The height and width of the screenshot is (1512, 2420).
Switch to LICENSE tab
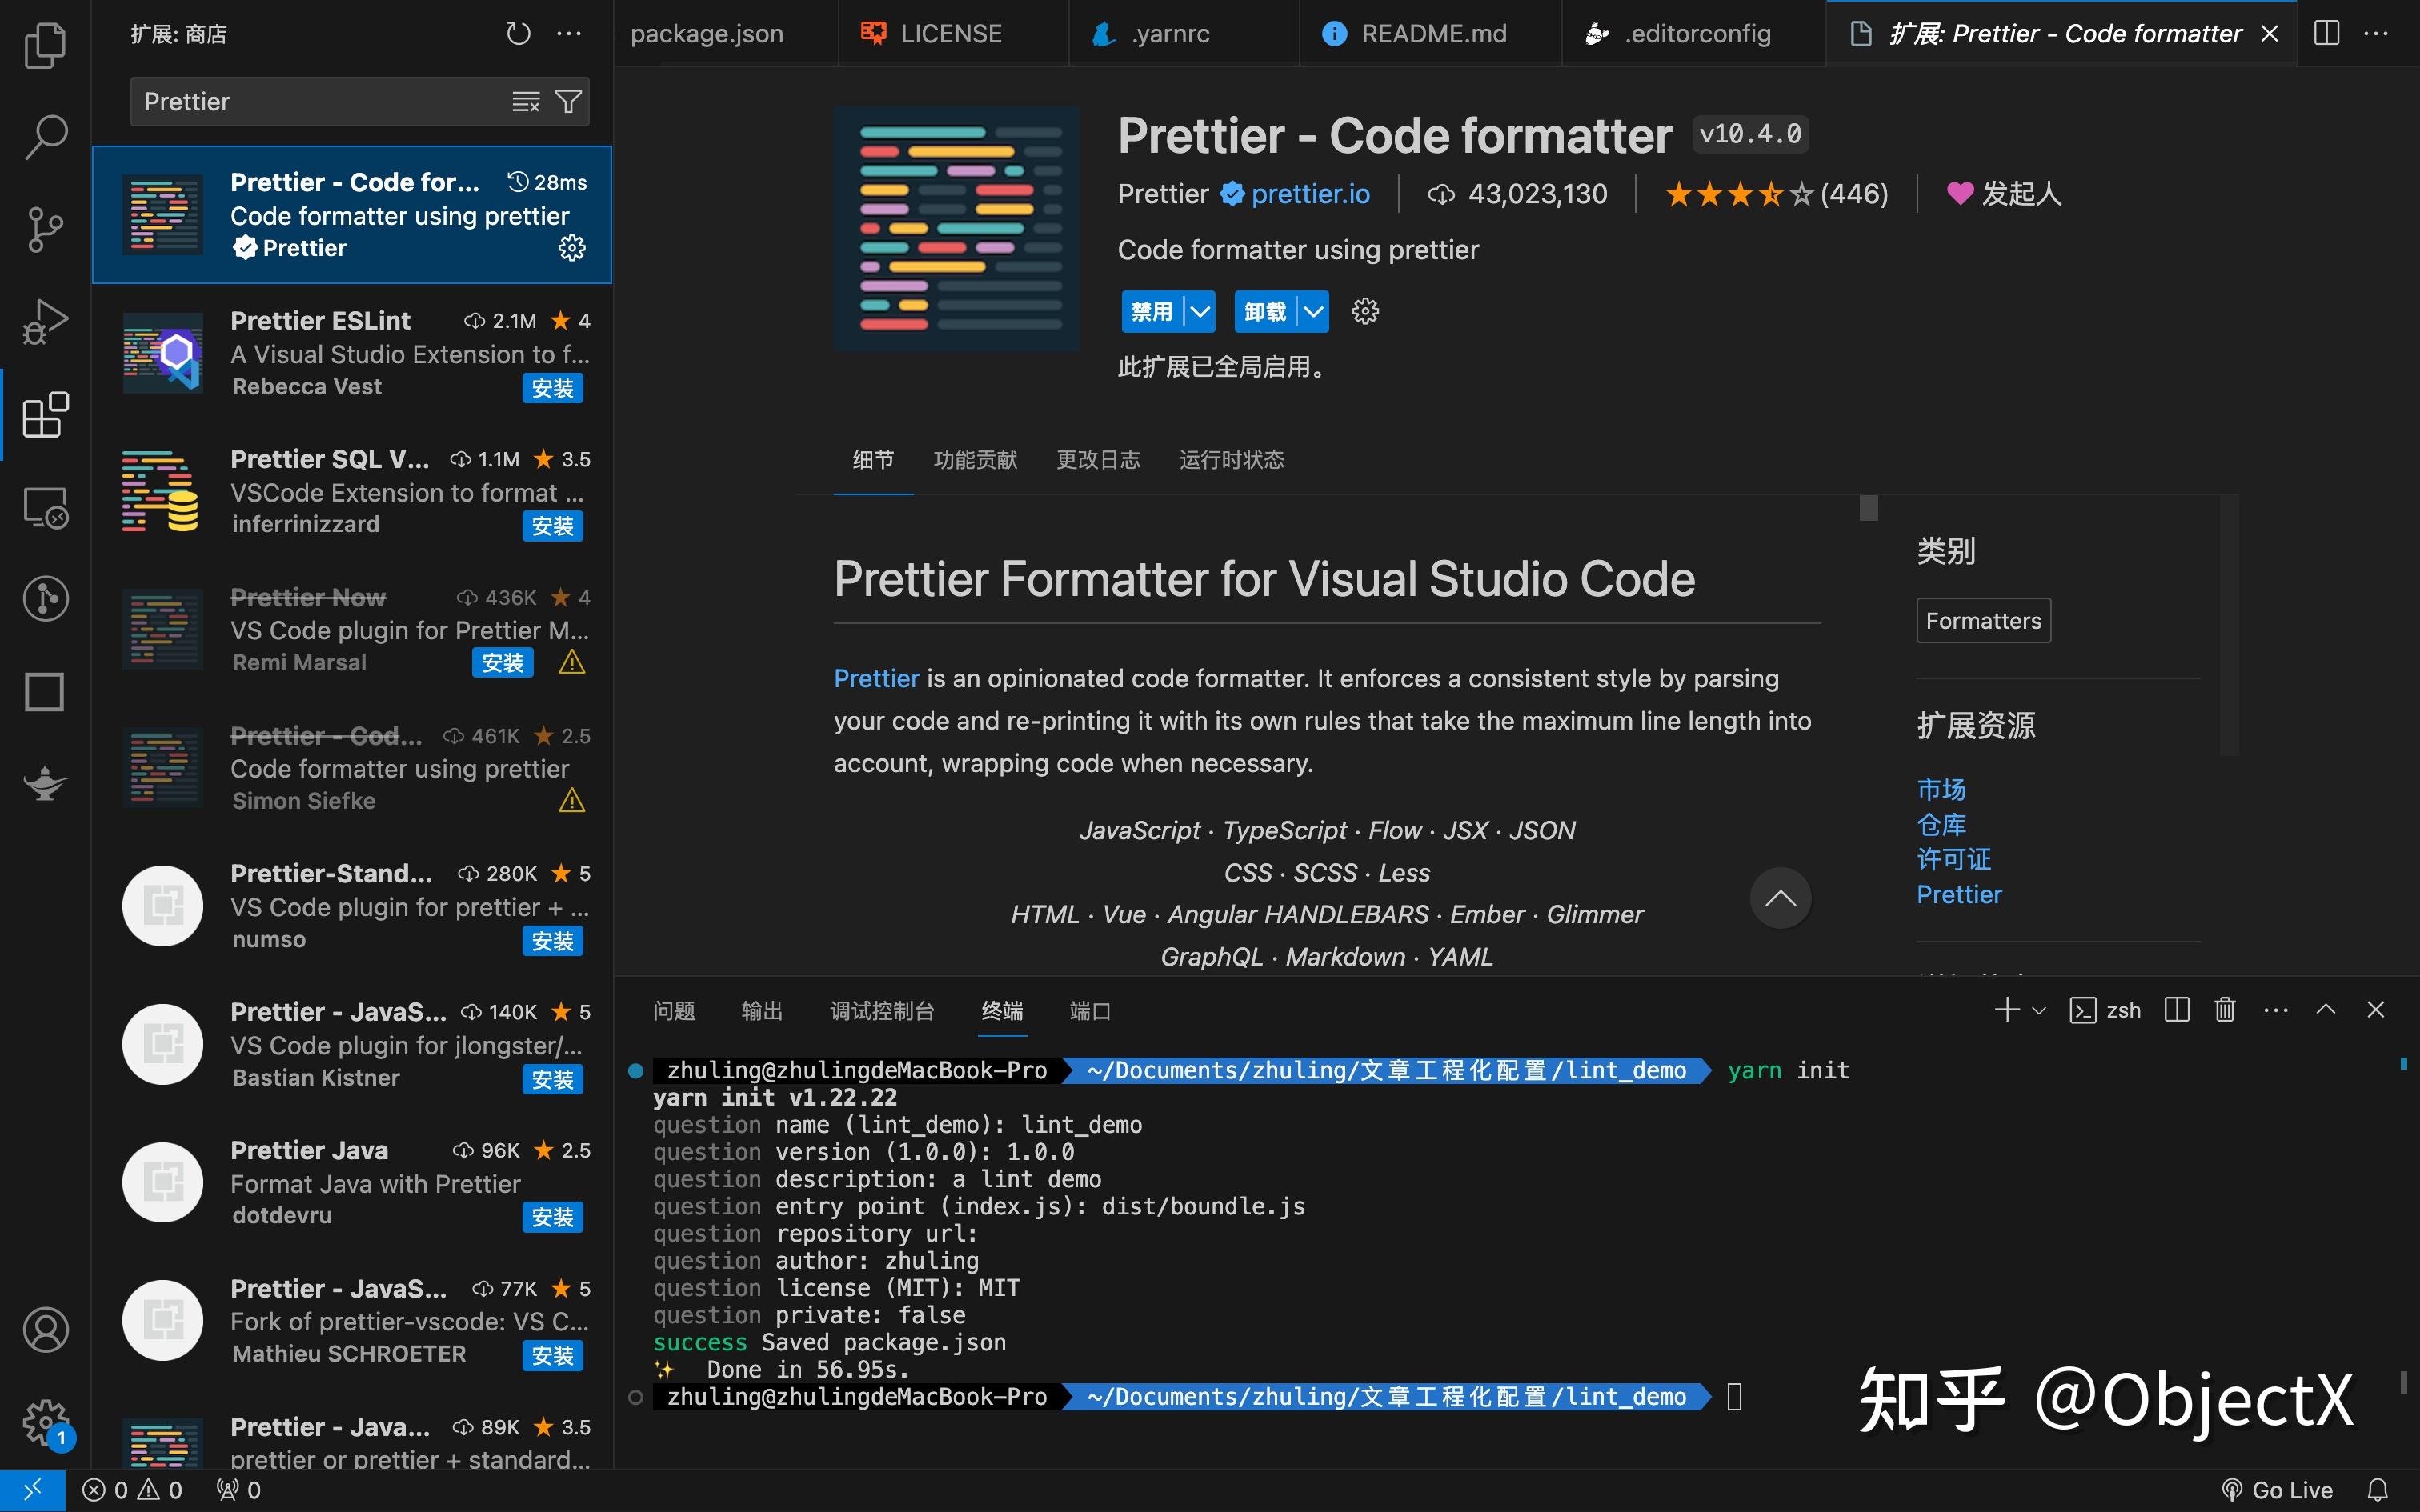[952, 34]
